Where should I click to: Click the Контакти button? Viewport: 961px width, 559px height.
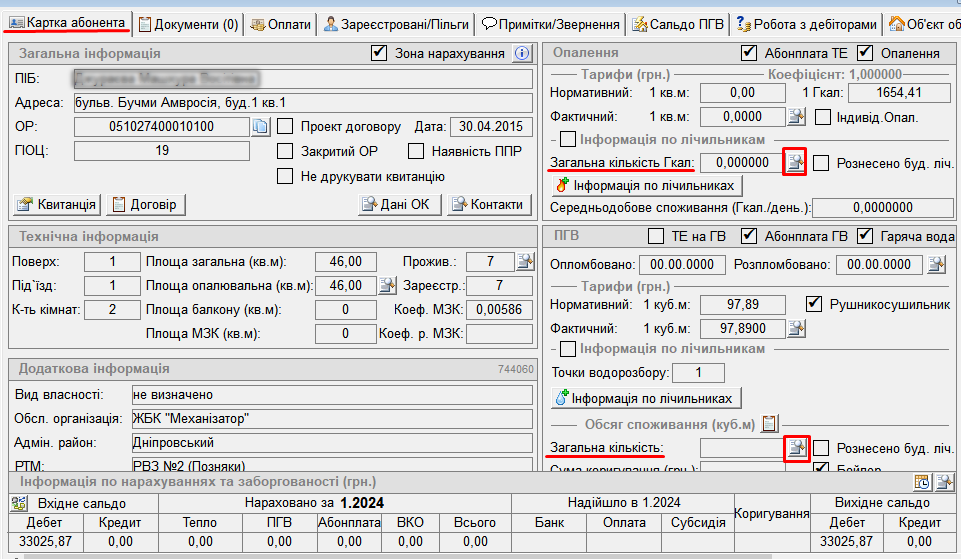tap(488, 204)
